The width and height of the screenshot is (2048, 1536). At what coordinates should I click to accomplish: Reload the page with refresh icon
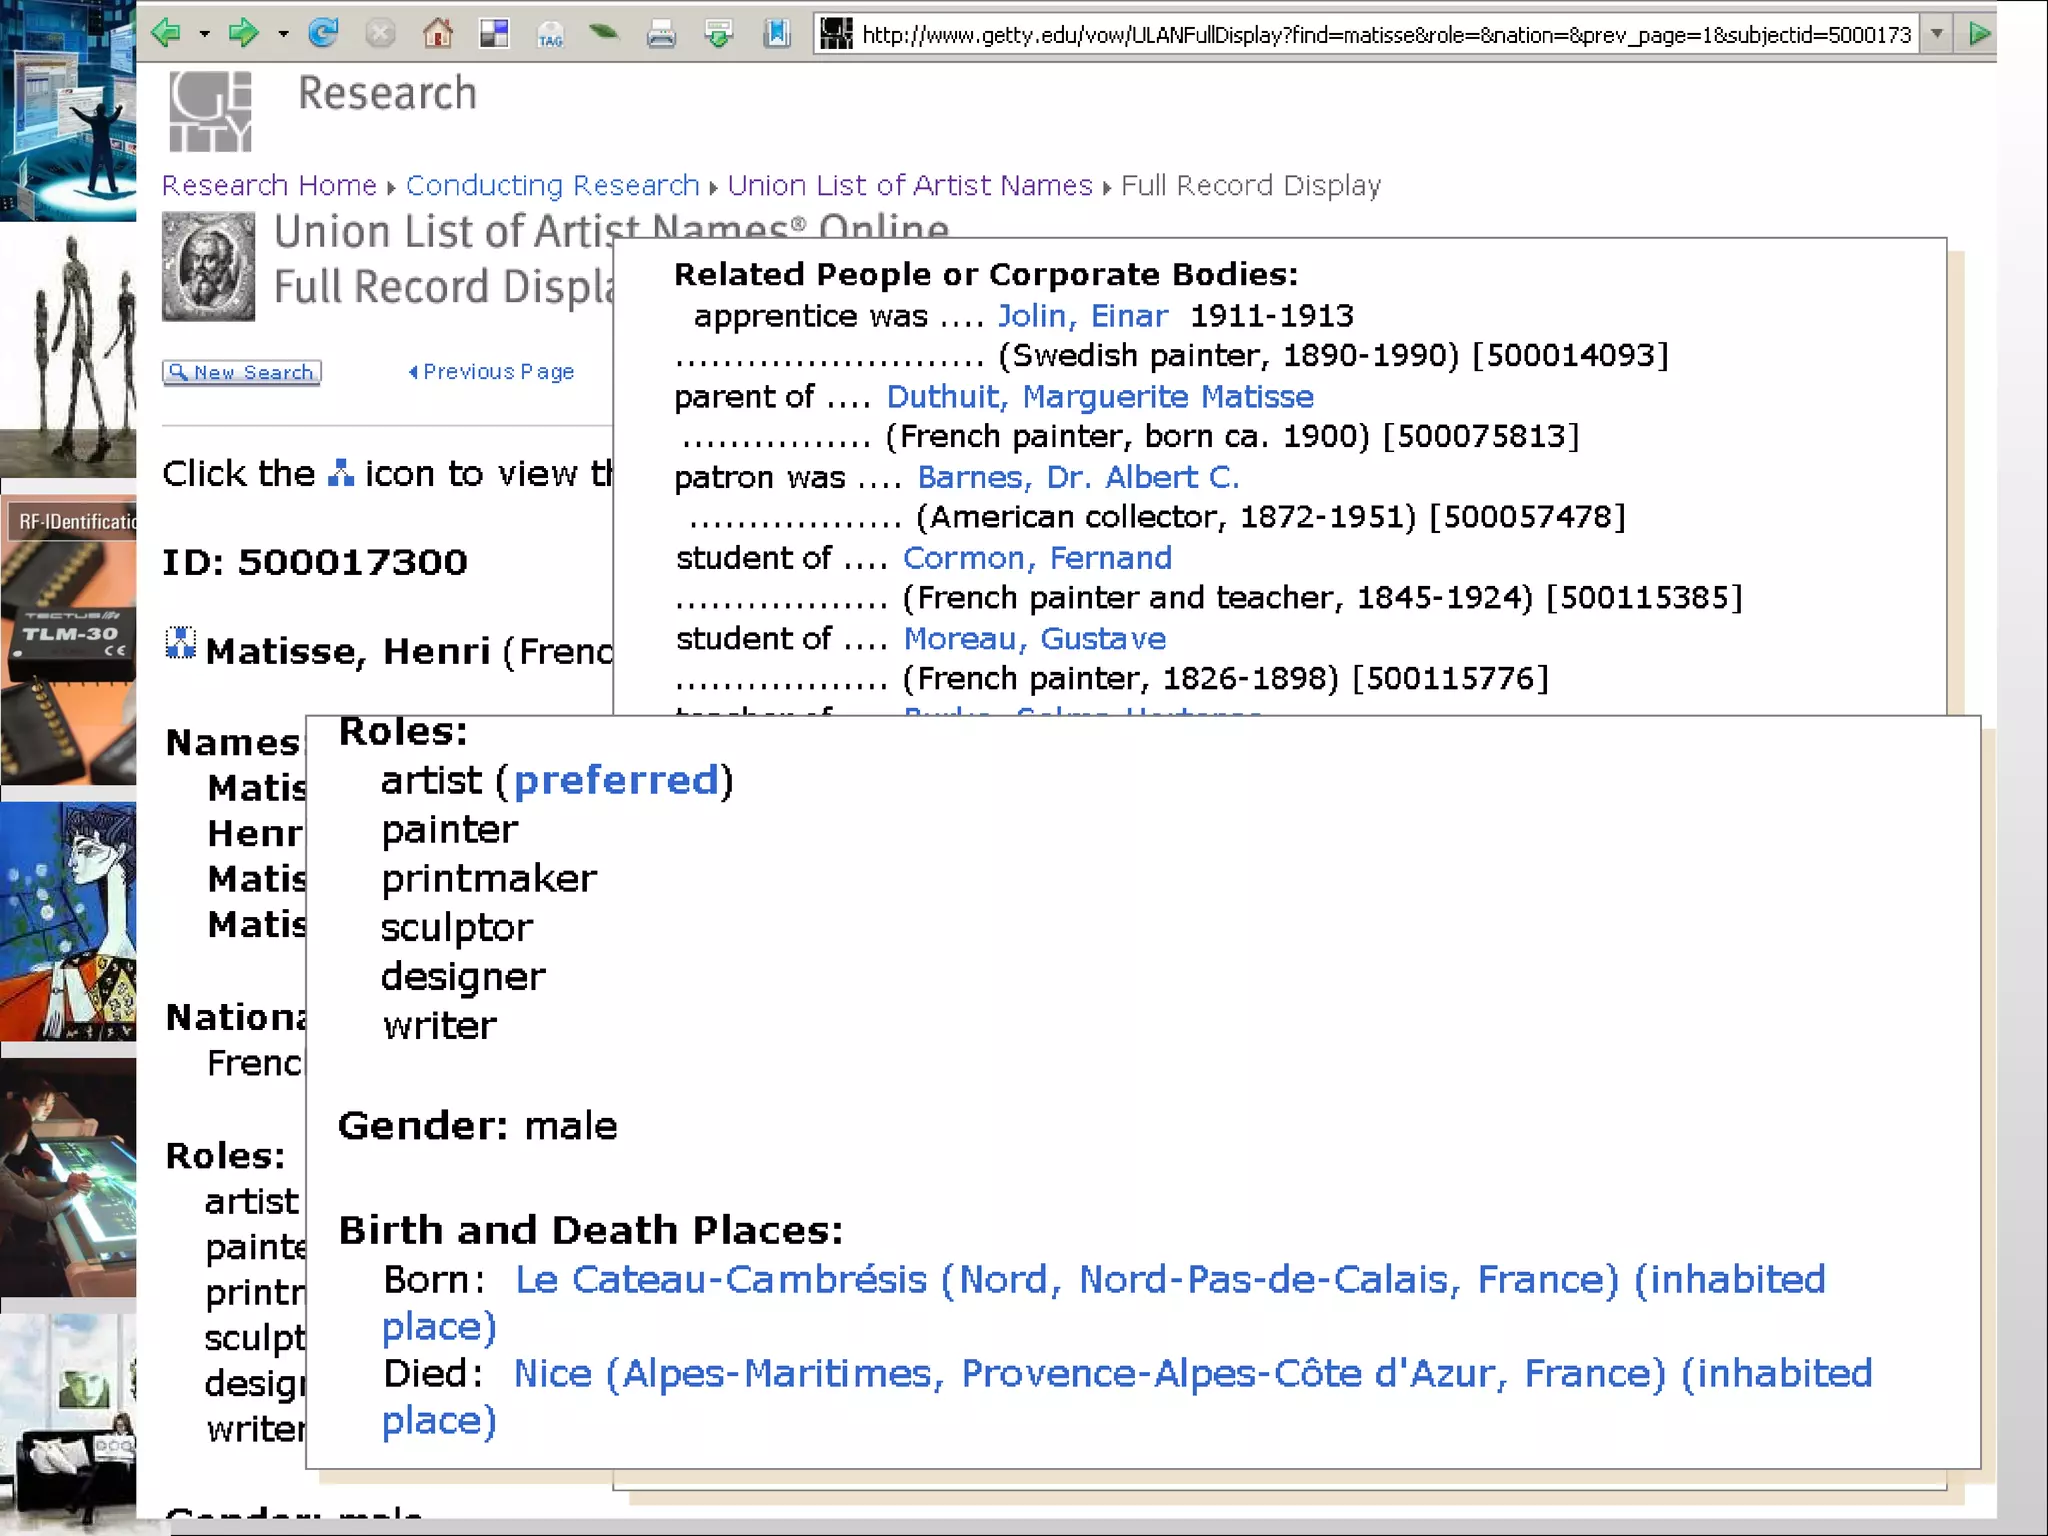322,34
